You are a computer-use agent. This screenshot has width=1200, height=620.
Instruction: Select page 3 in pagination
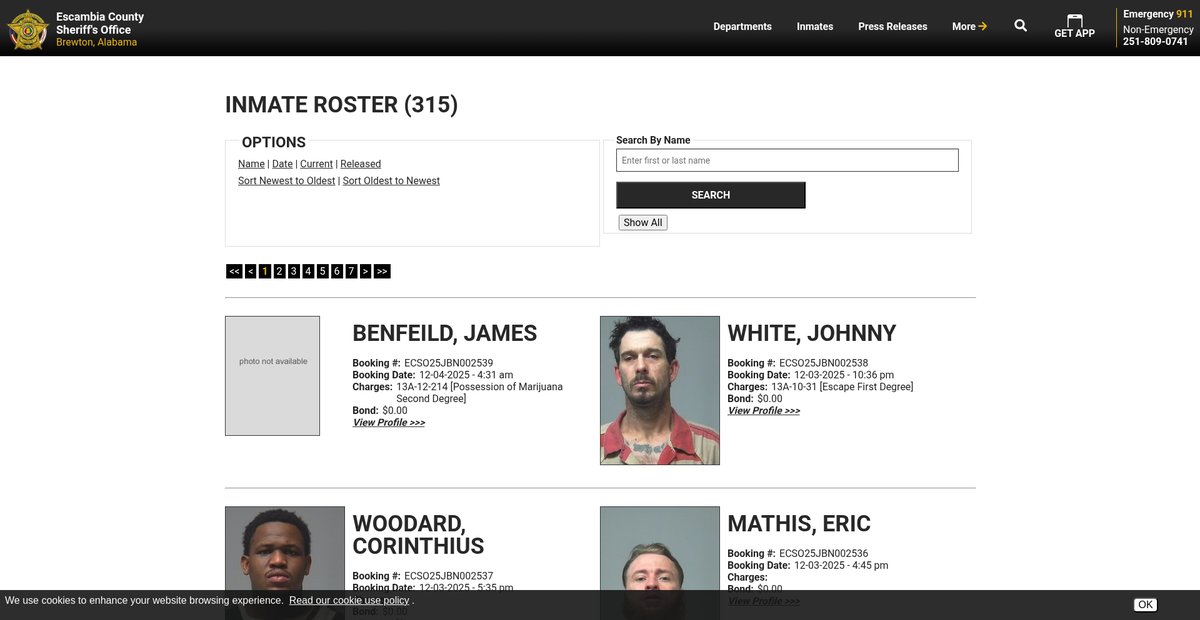(x=294, y=271)
